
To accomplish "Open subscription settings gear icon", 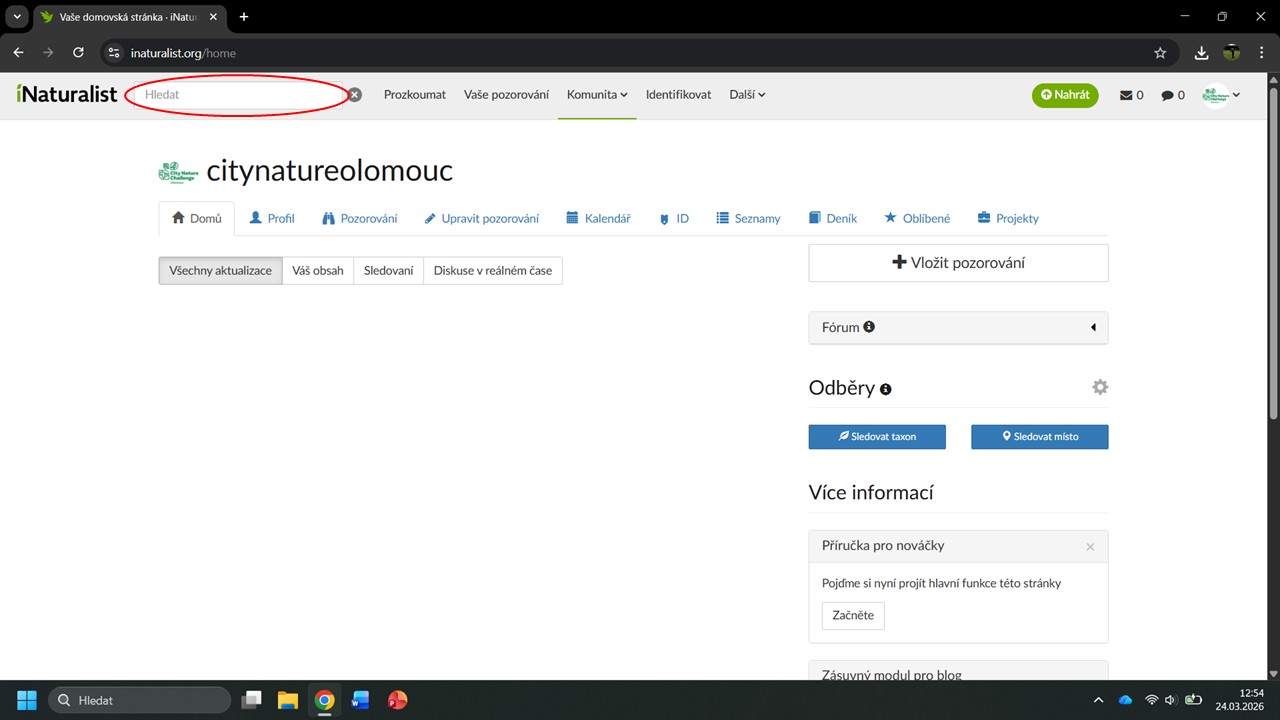I will point(1100,387).
